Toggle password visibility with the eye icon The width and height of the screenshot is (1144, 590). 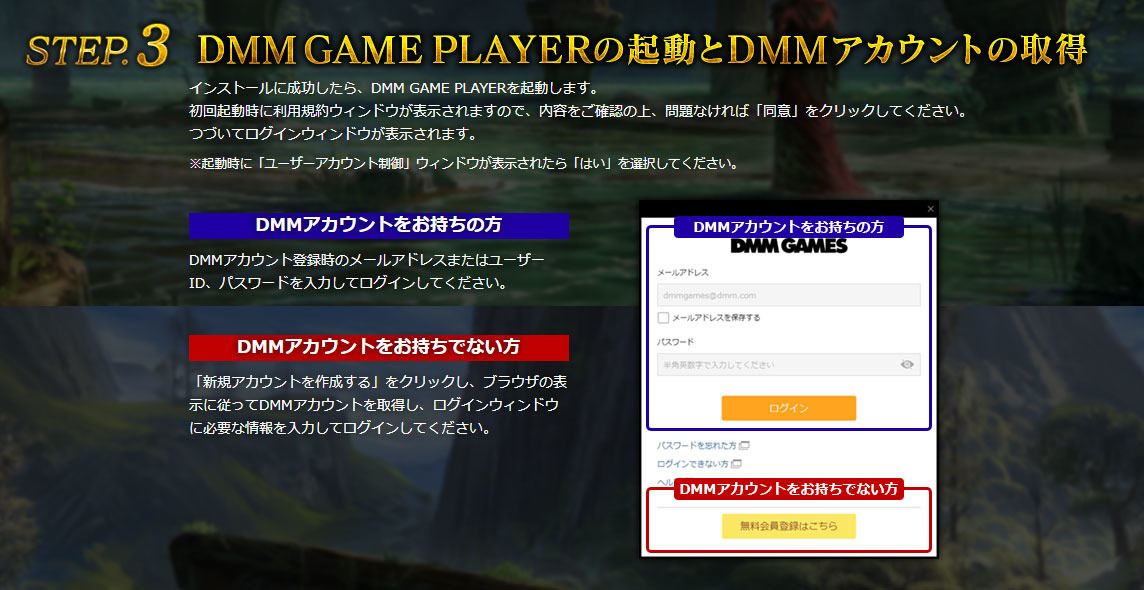pyautogui.click(x=907, y=365)
